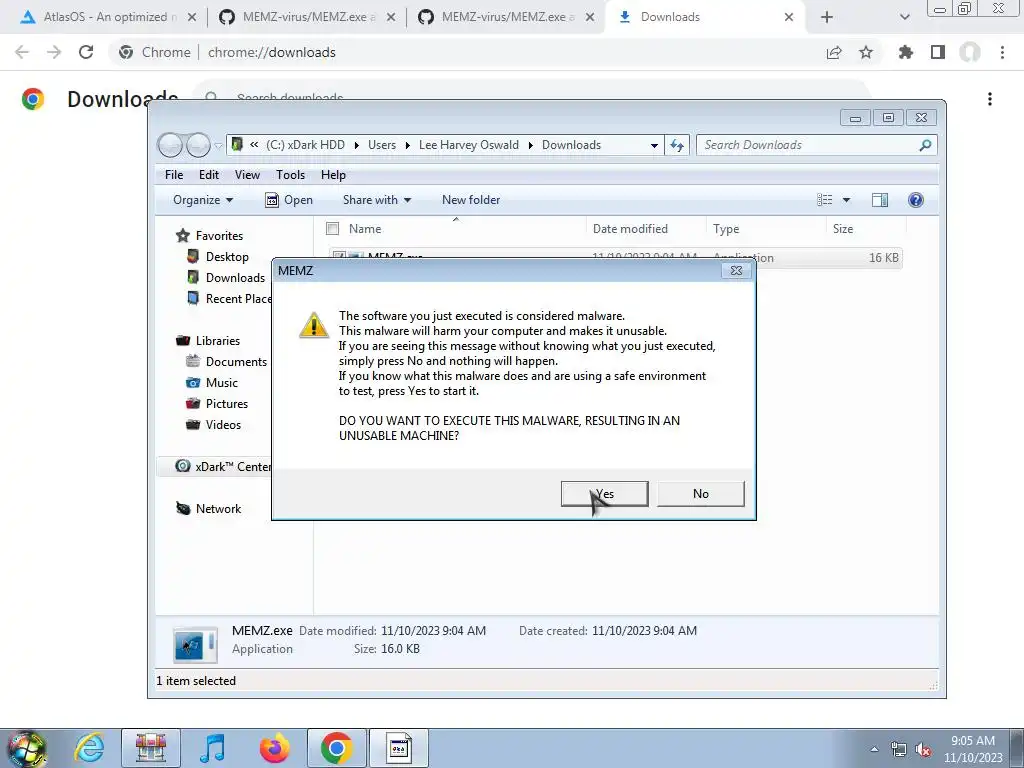Image resolution: width=1024 pixels, height=768 pixels.
Task: Click the Explorer back arrow button
Action: (x=170, y=145)
